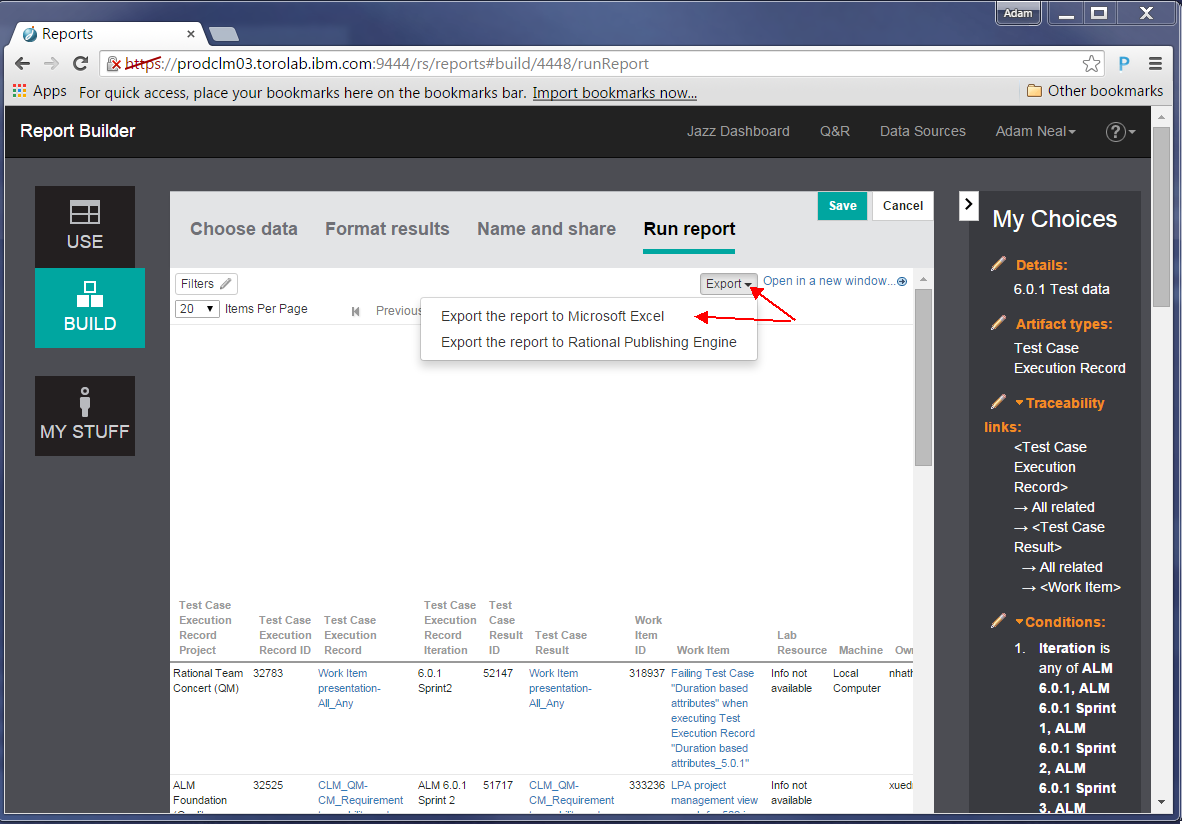Image resolution: width=1182 pixels, height=824 pixels.
Task: Click Report Builder title
Action: [x=78, y=131]
